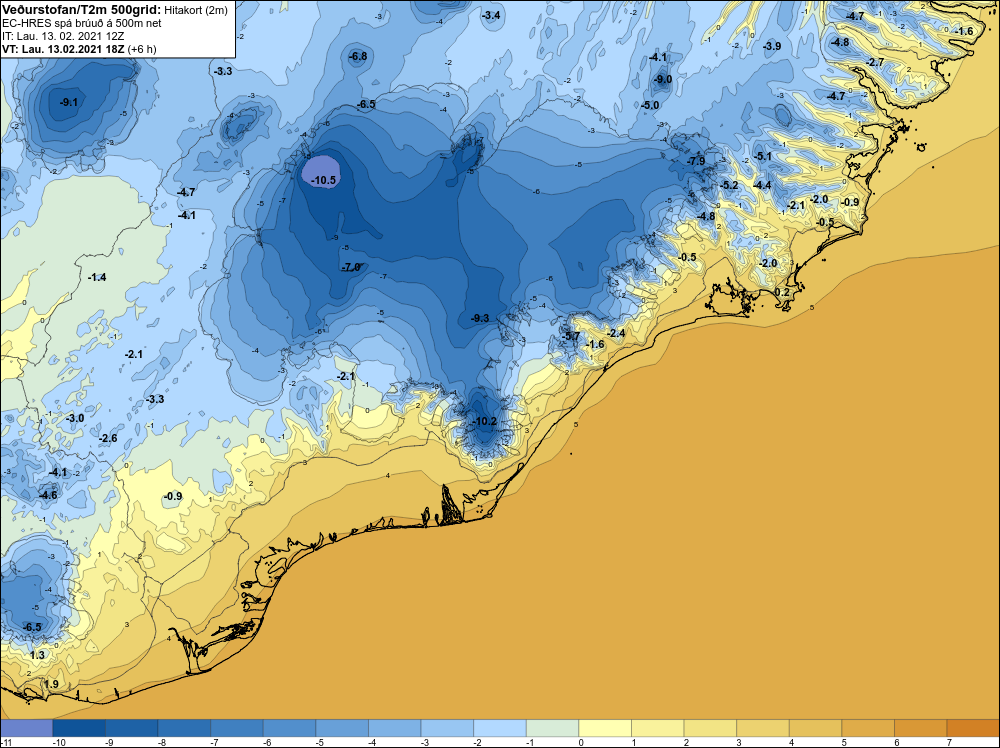Screen dimensions: 1000x748
Task: Select the light yellow swatch between 0 and 1
Action: click(605, 728)
